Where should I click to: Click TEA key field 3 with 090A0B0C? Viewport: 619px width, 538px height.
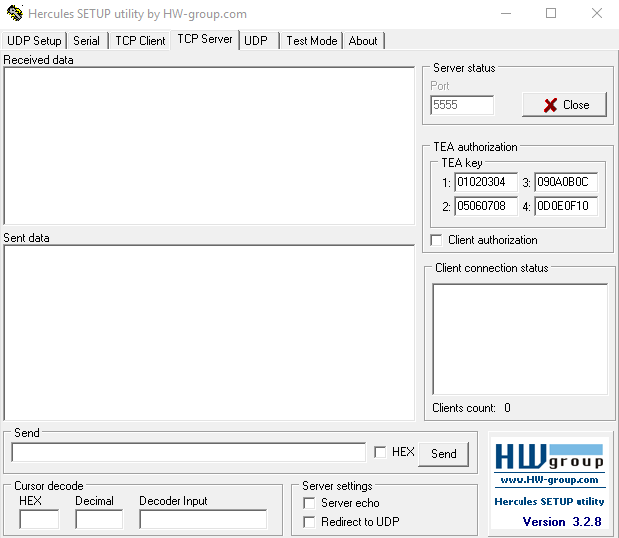[x=566, y=182]
